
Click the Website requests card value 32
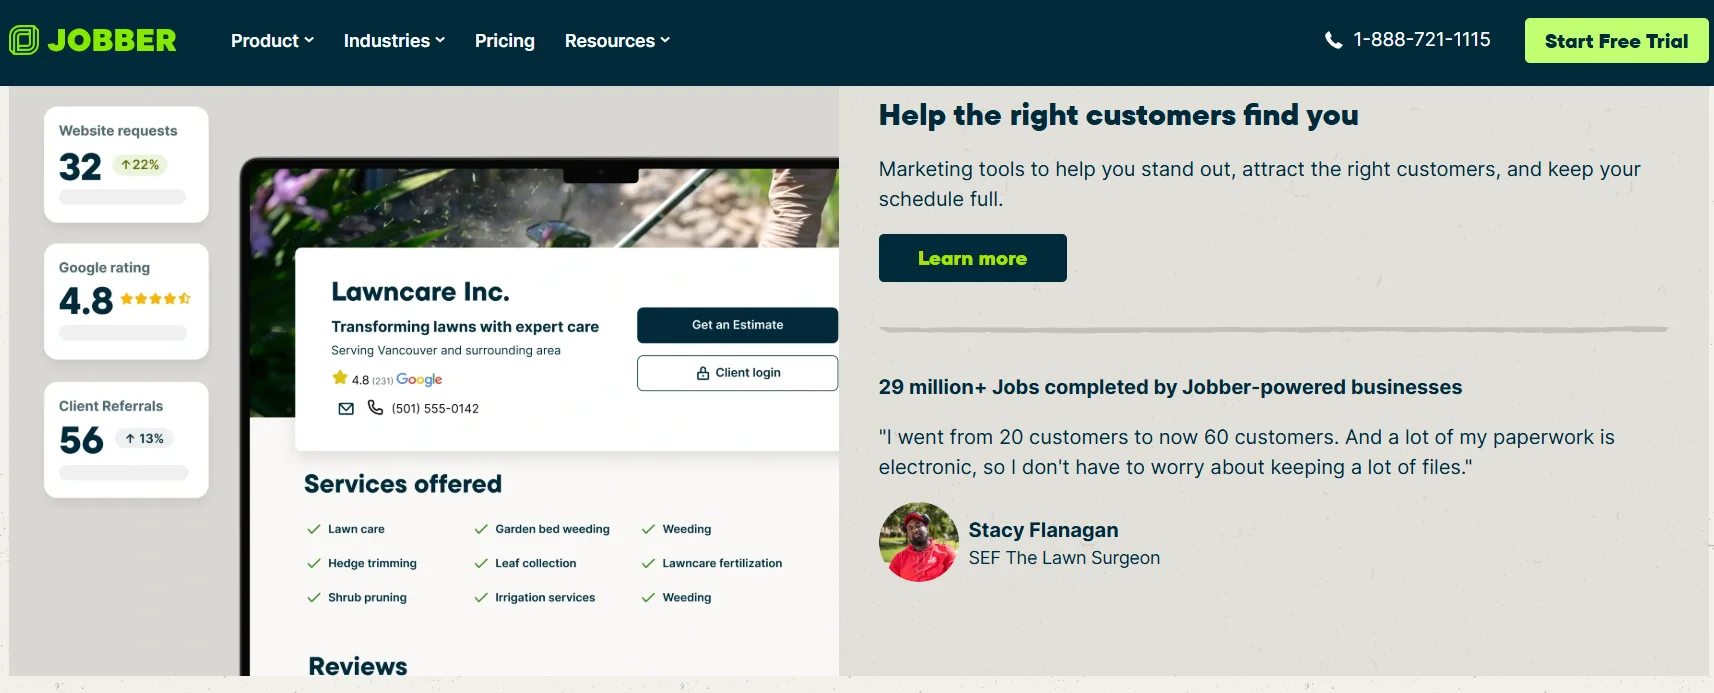(x=80, y=167)
